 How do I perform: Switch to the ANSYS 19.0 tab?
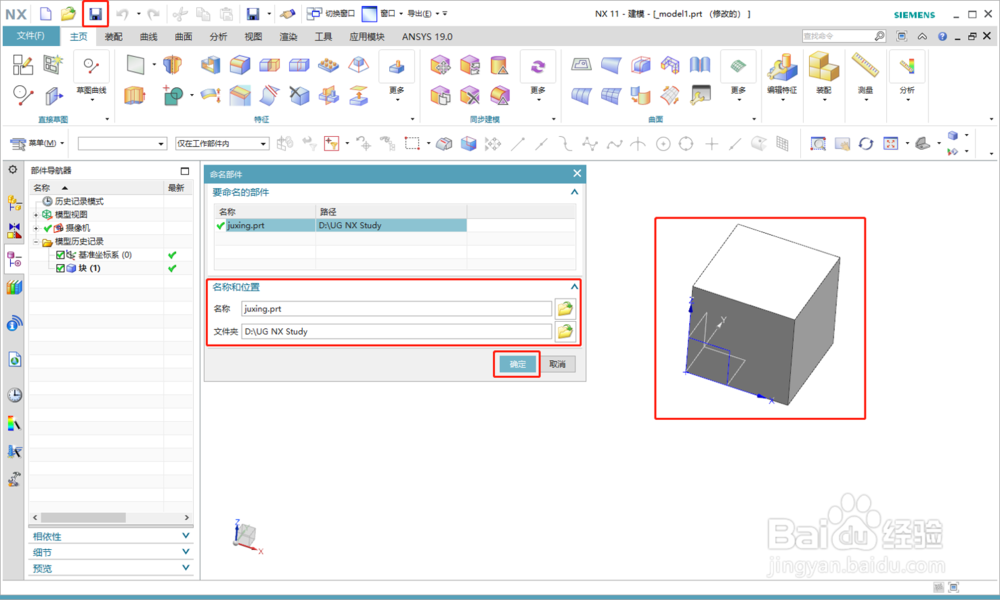coord(427,37)
